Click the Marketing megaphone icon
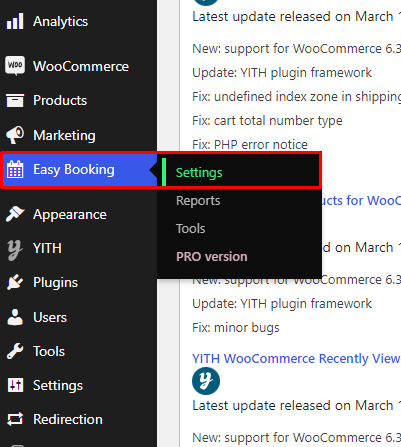This screenshot has height=447, width=401. click(15, 135)
